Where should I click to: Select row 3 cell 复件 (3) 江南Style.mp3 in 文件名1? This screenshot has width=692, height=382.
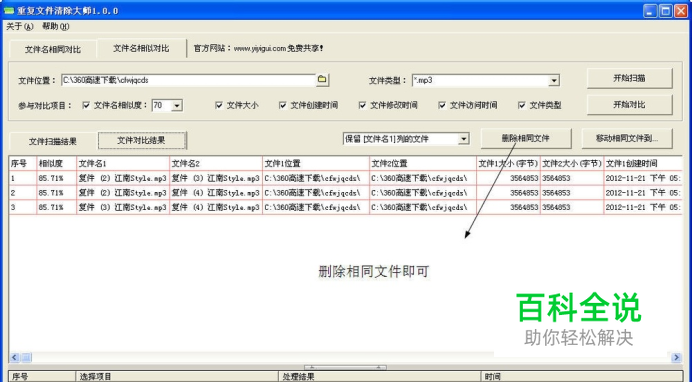(x=123, y=207)
